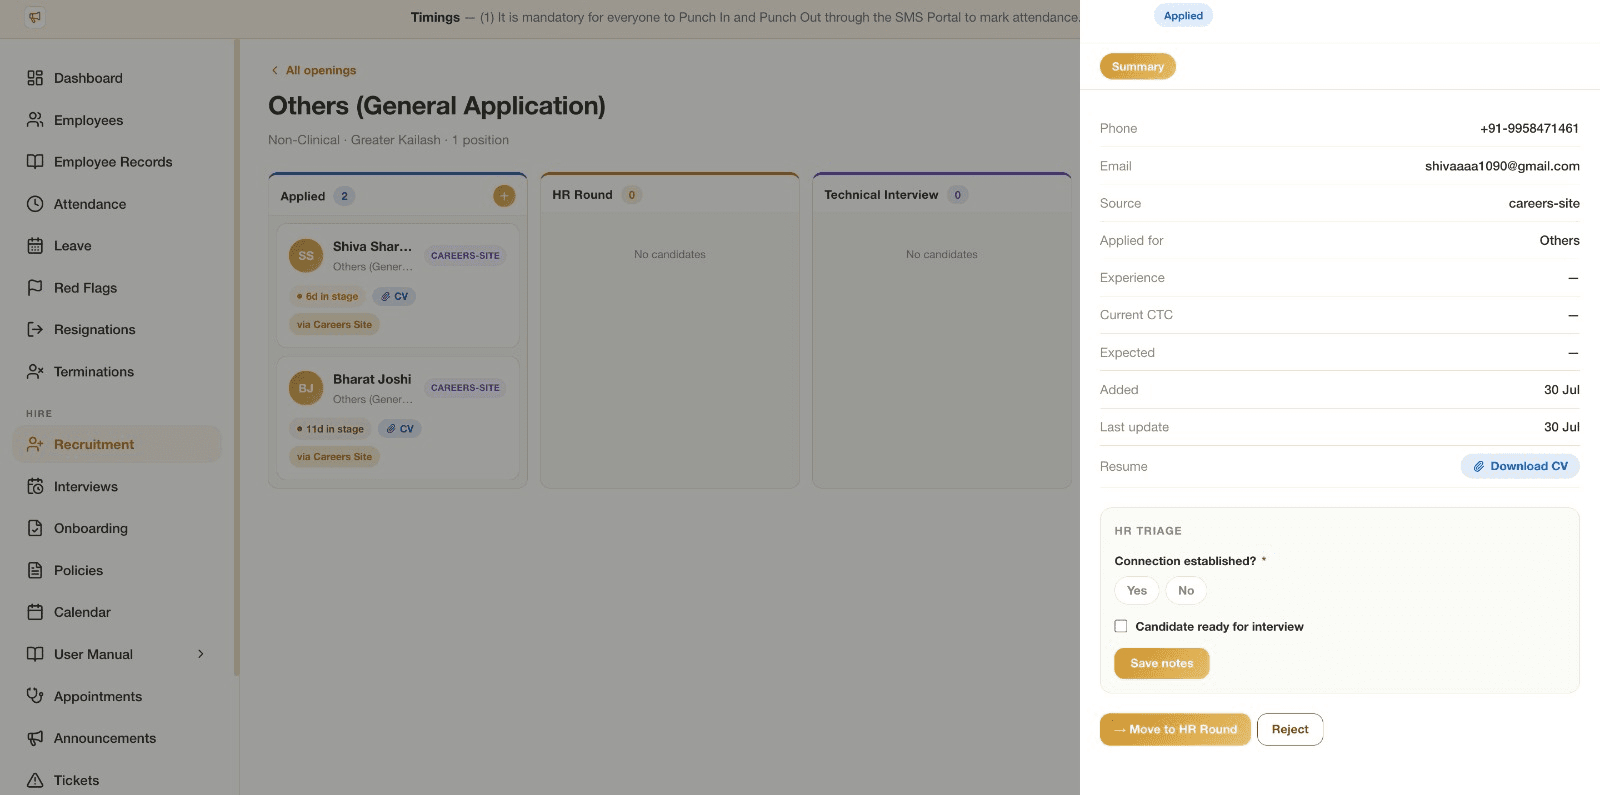Click the Policies document icon

tap(35, 570)
